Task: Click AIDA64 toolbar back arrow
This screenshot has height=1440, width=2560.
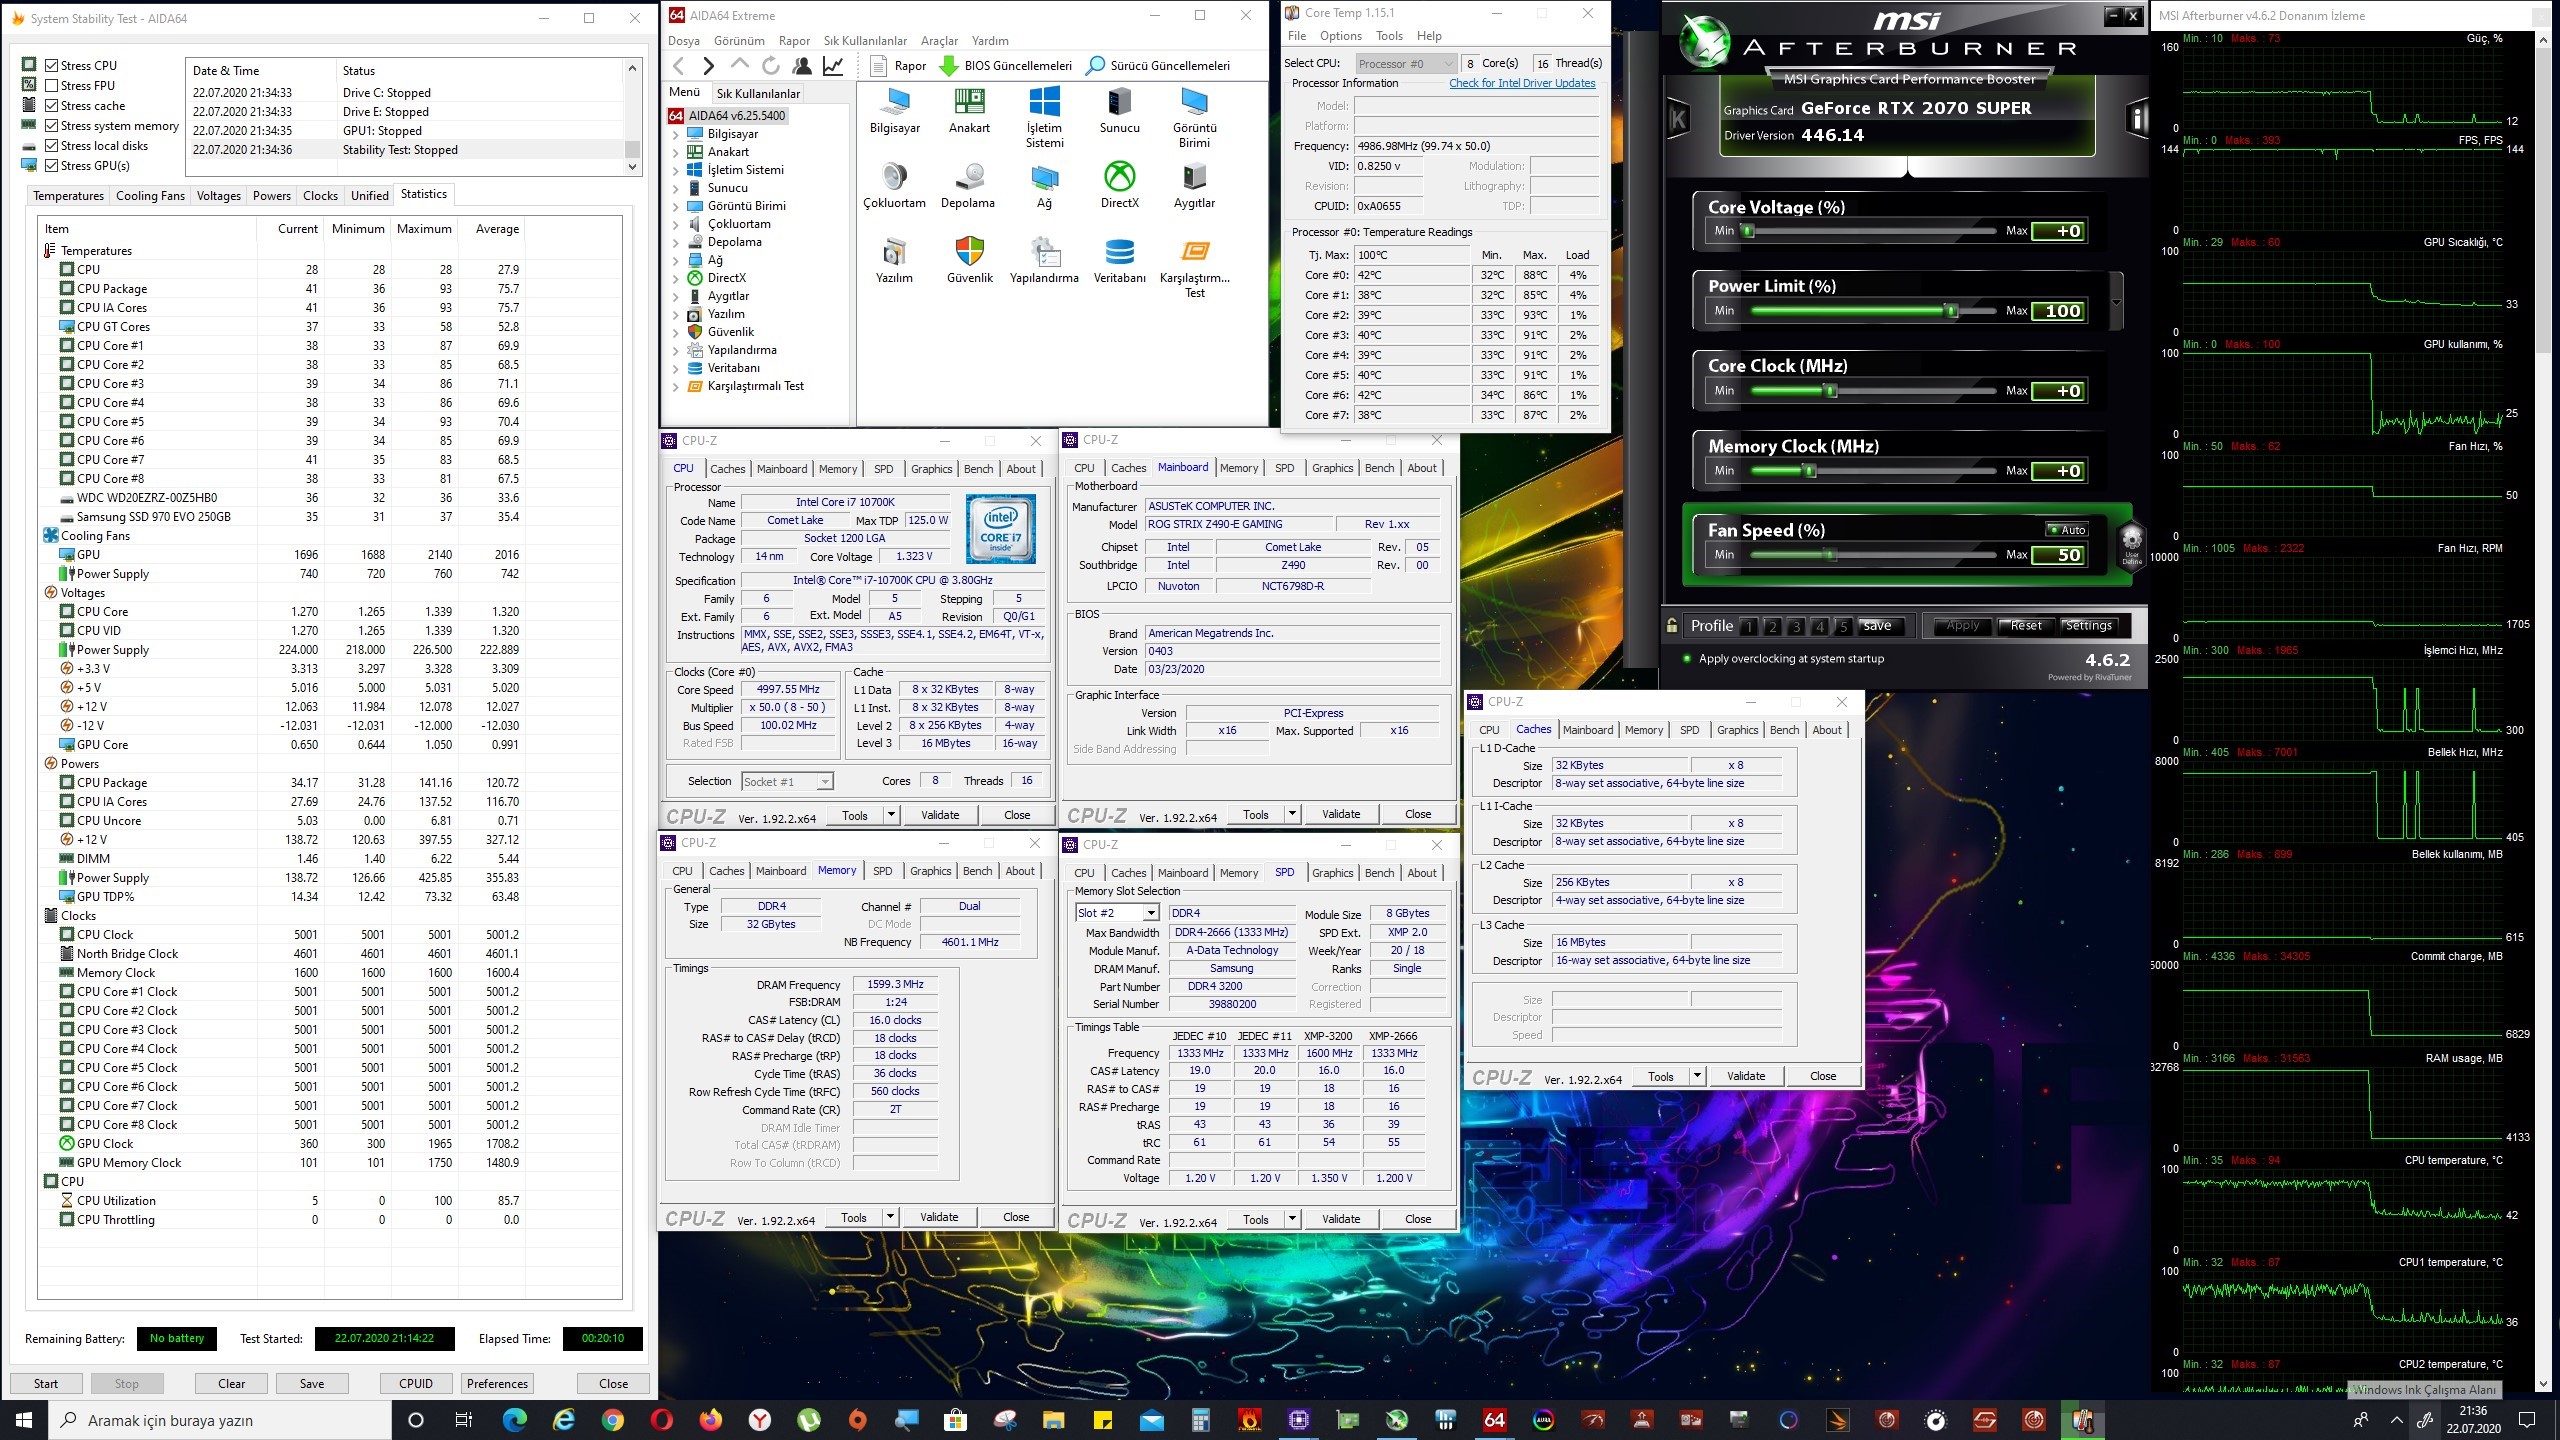Action: pos(679,66)
